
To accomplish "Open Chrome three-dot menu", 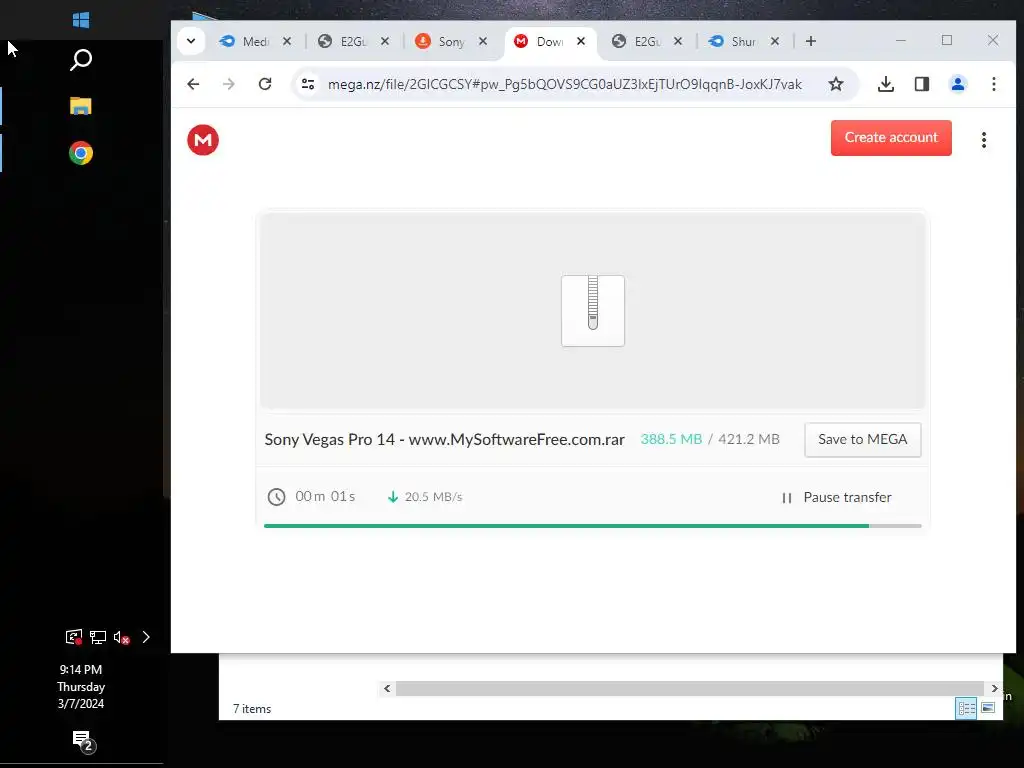I will pyautogui.click(x=993, y=84).
